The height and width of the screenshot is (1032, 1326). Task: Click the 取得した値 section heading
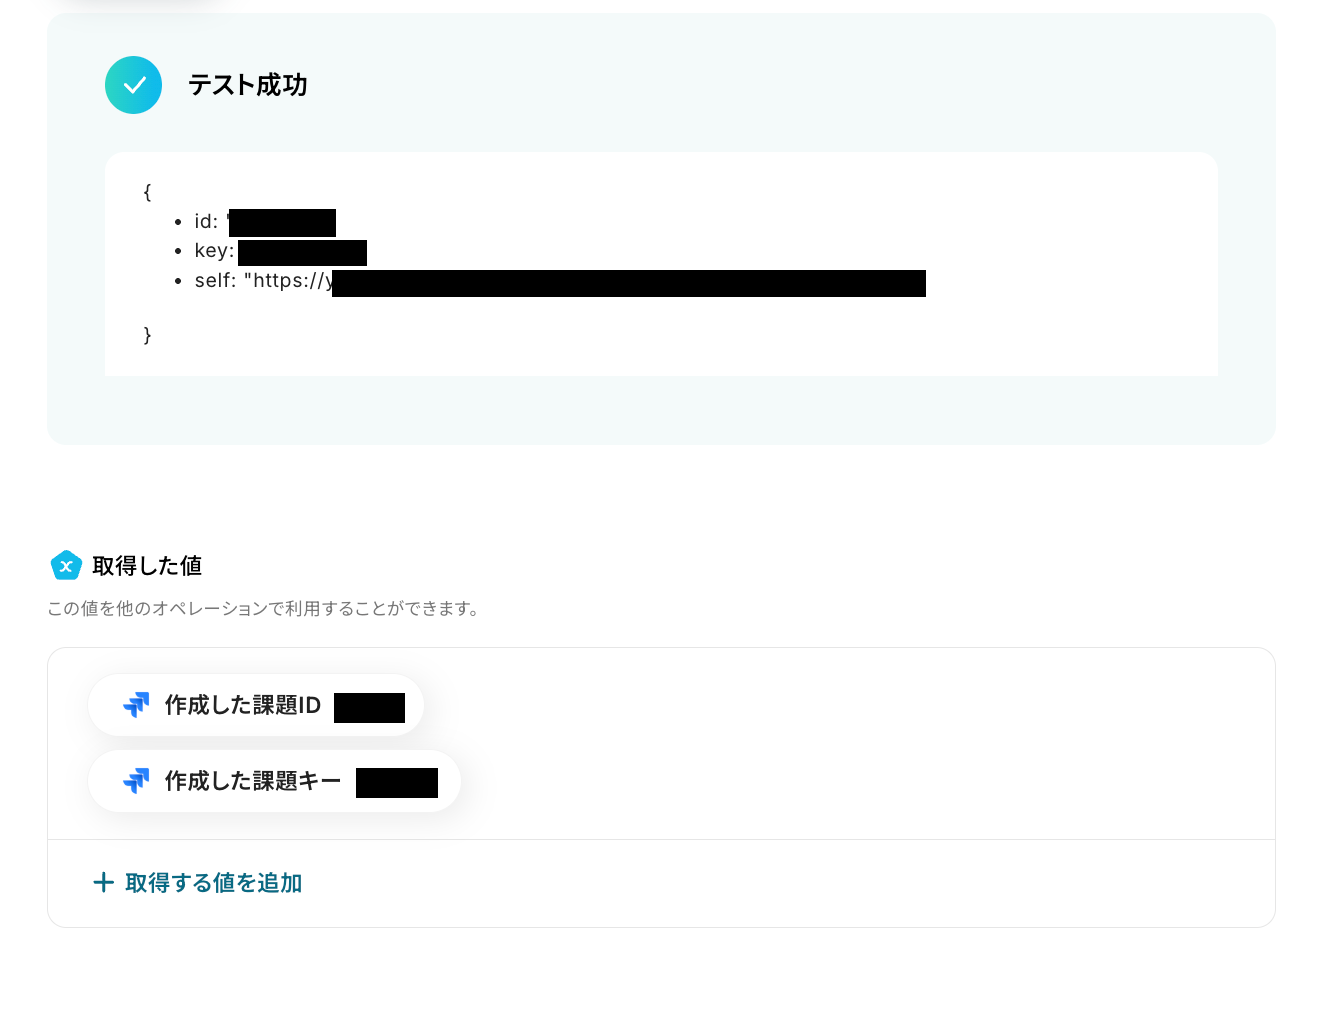pos(147,566)
